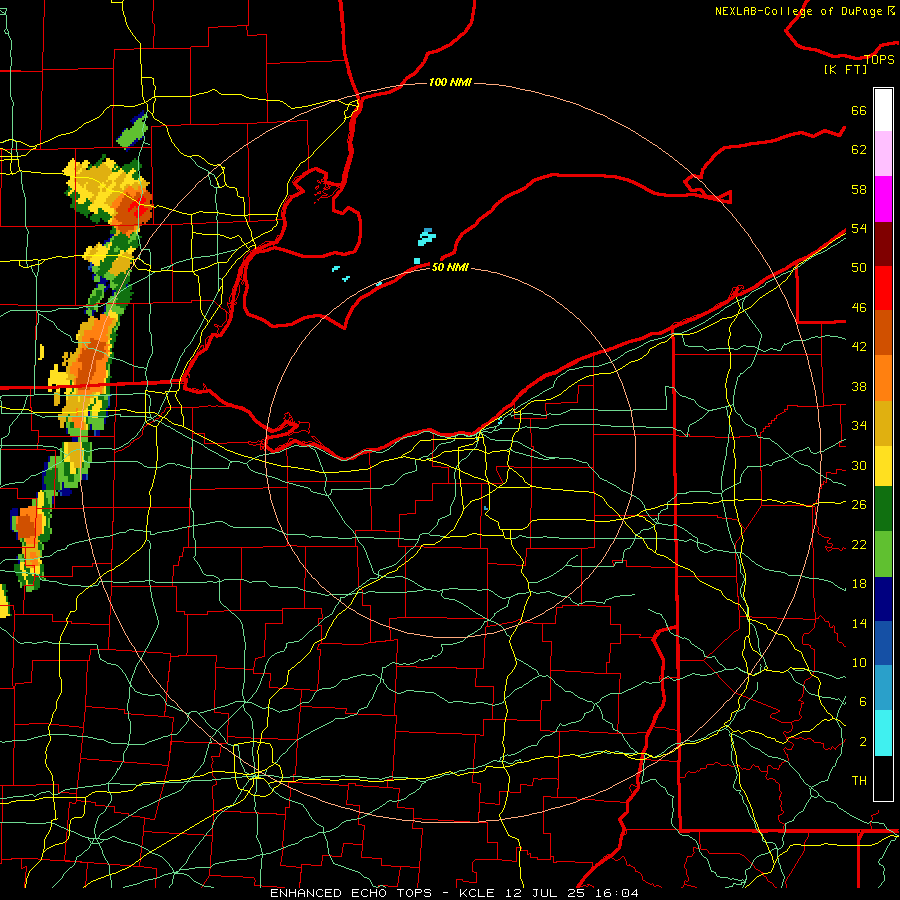The width and height of the screenshot is (900, 900).
Task: Click the [K FT] units label
Action: click(845, 69)
